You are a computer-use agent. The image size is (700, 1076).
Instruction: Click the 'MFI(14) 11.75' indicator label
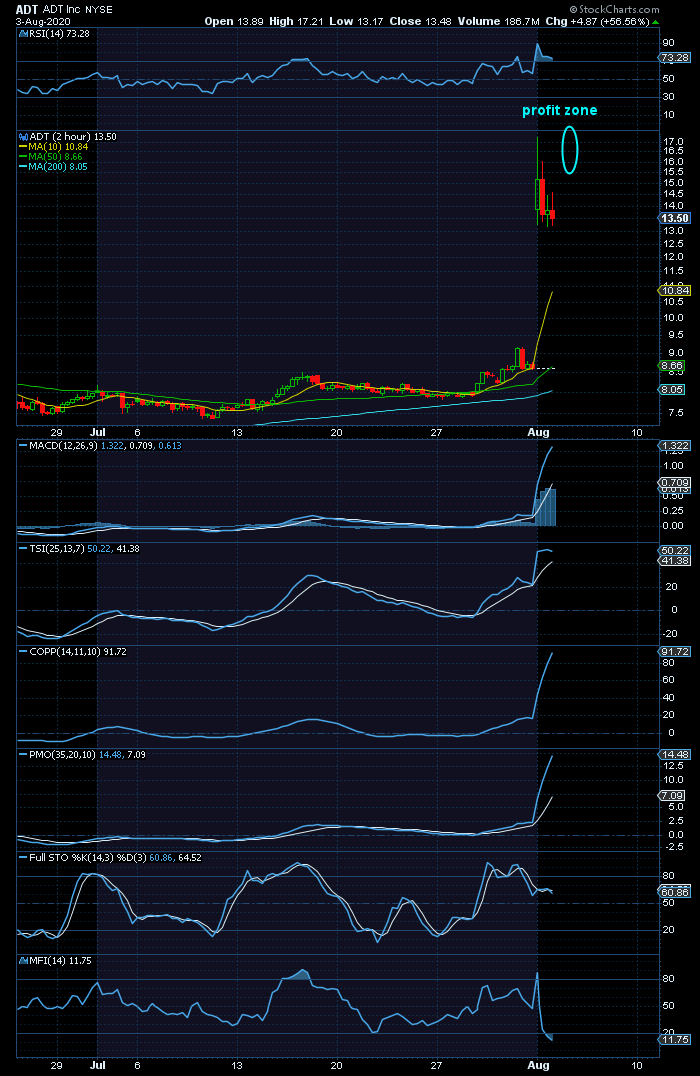tap(60, 961)
